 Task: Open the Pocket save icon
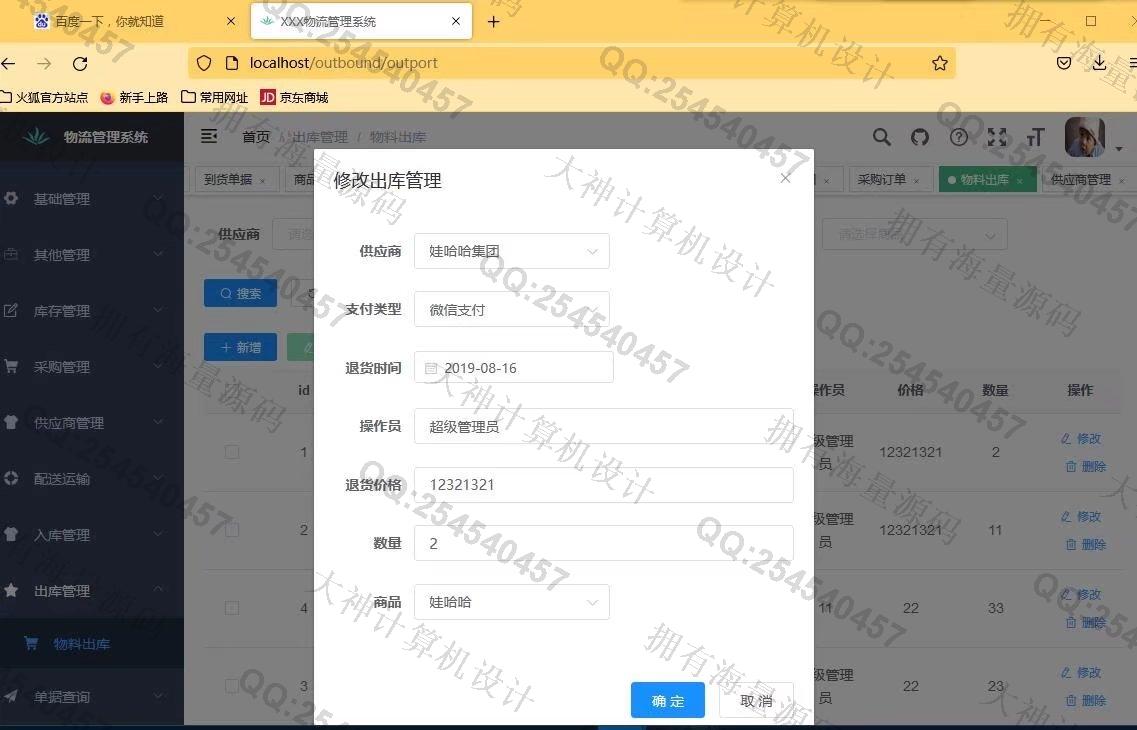click(x=1064, y=63)
